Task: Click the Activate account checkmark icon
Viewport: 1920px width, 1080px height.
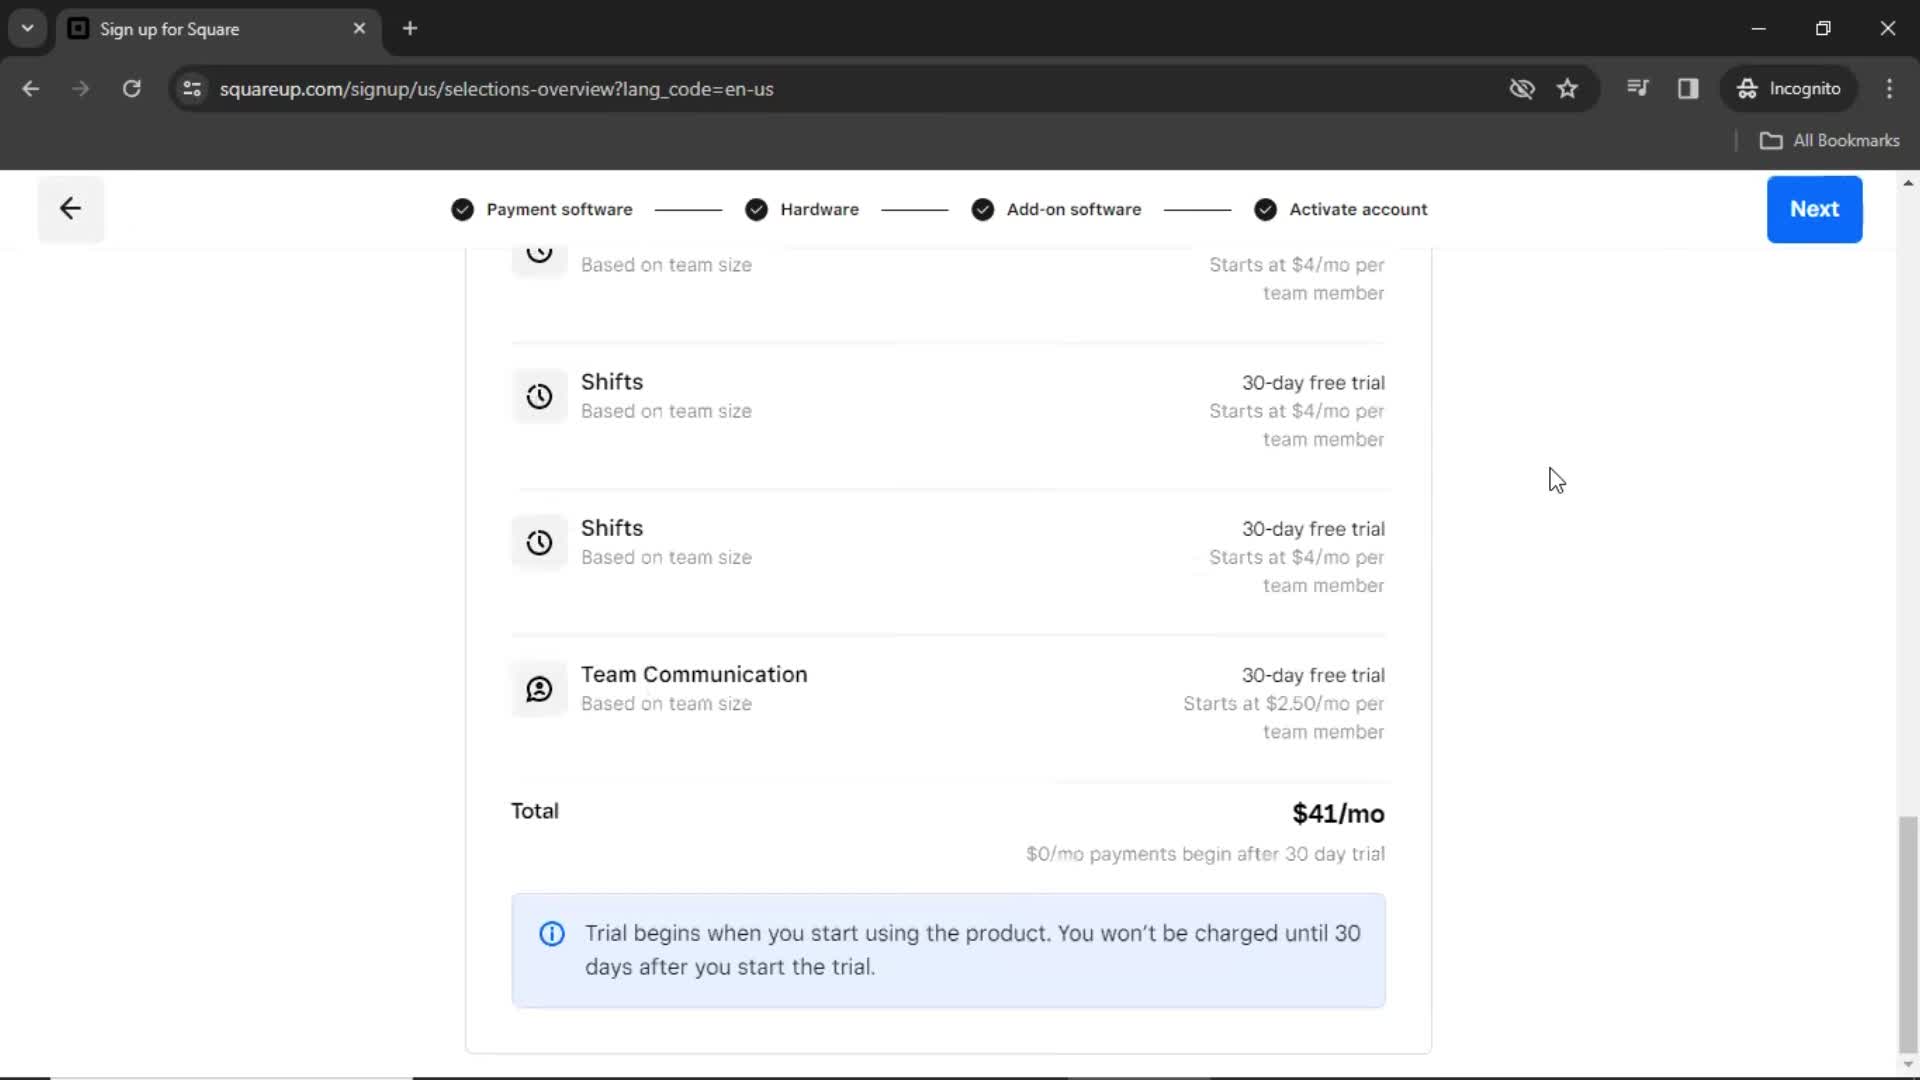Action: (x=1265, y=209)
